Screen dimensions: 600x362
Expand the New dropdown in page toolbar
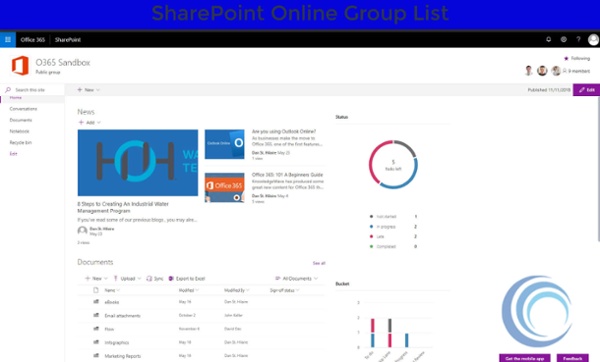pos(88,90)
